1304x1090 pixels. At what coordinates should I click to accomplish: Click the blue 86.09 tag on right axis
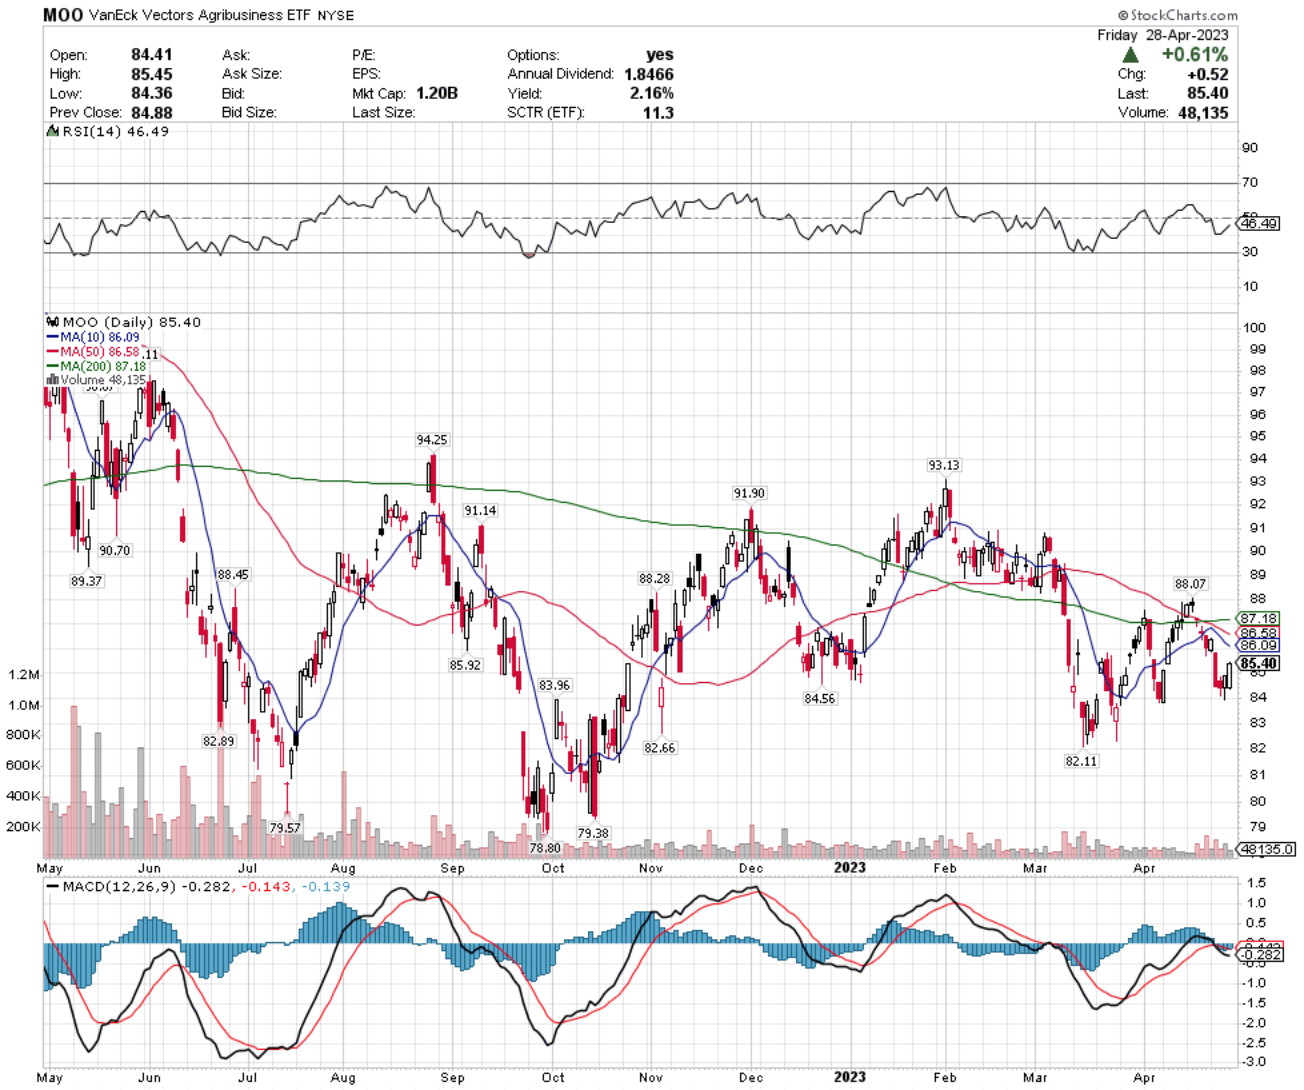[1259, 646]
